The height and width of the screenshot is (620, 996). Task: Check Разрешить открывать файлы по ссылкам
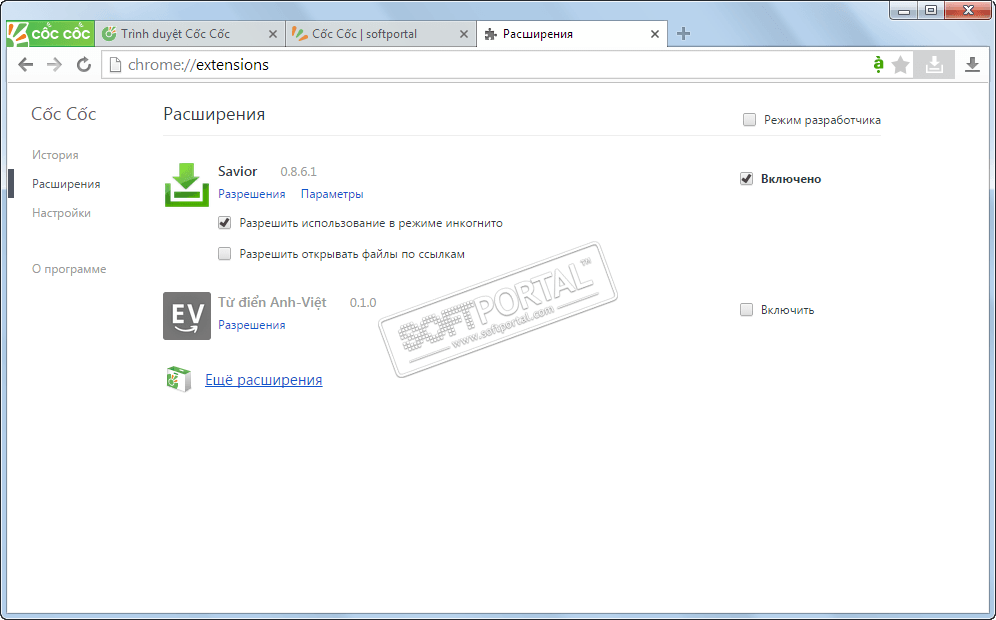tap(224, 254)
